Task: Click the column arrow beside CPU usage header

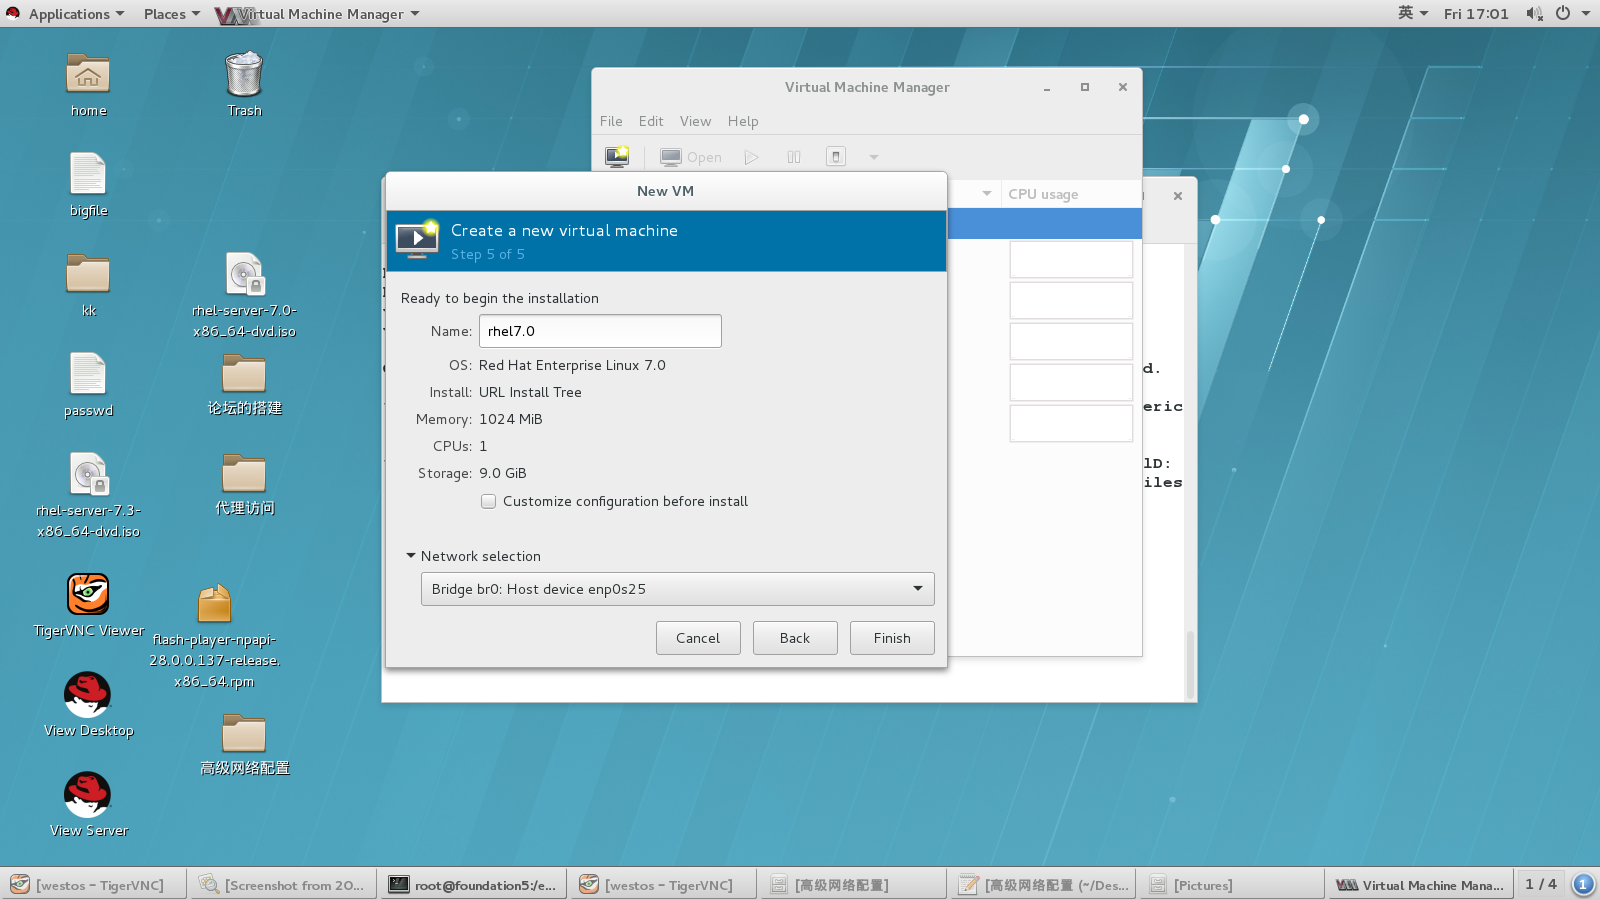Action: click(987, 194)
